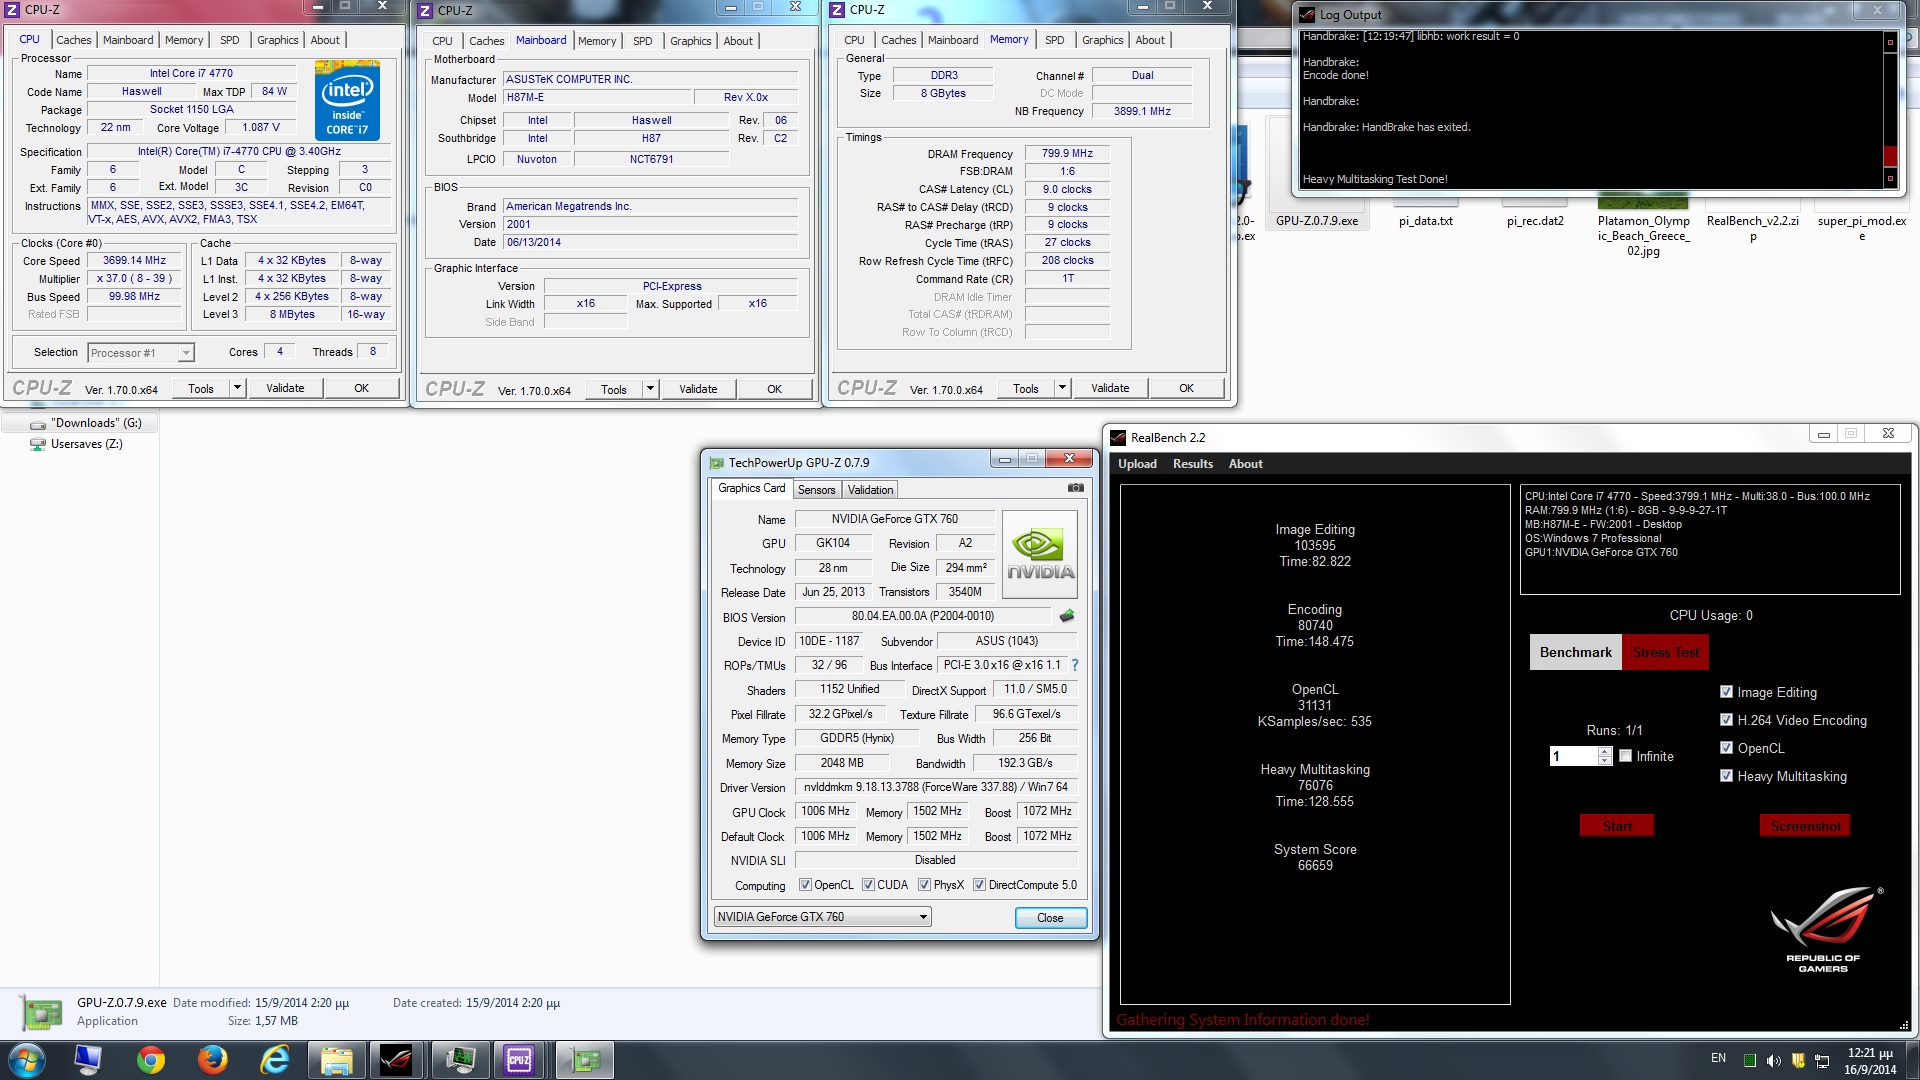Click the runs count stepper arrows
Viewport: 1920px width, 1080px height.
coord(1605,756)
